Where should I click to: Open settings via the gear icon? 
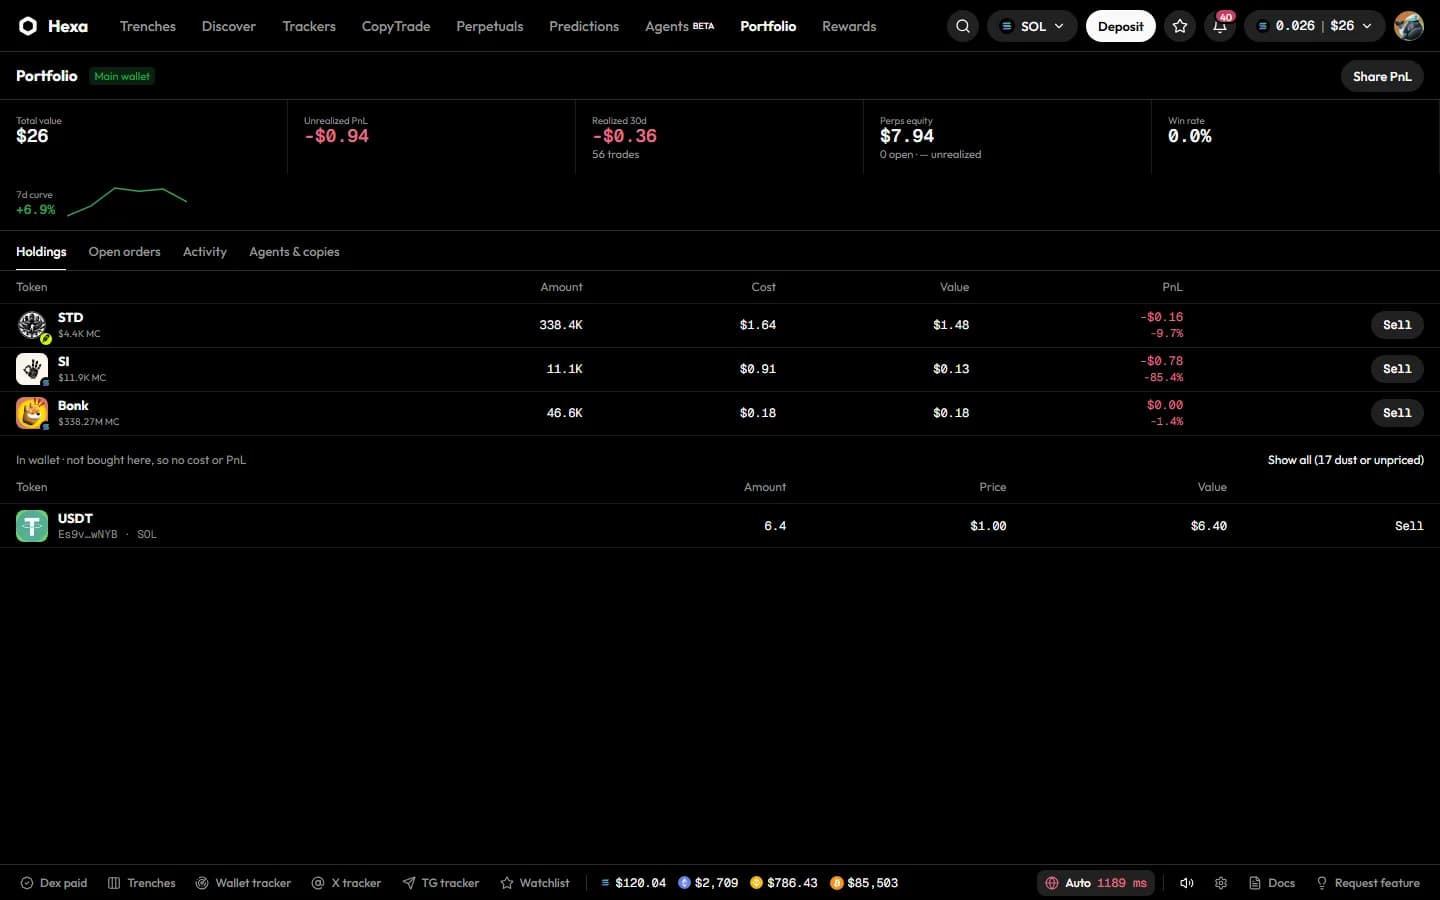1221,883
